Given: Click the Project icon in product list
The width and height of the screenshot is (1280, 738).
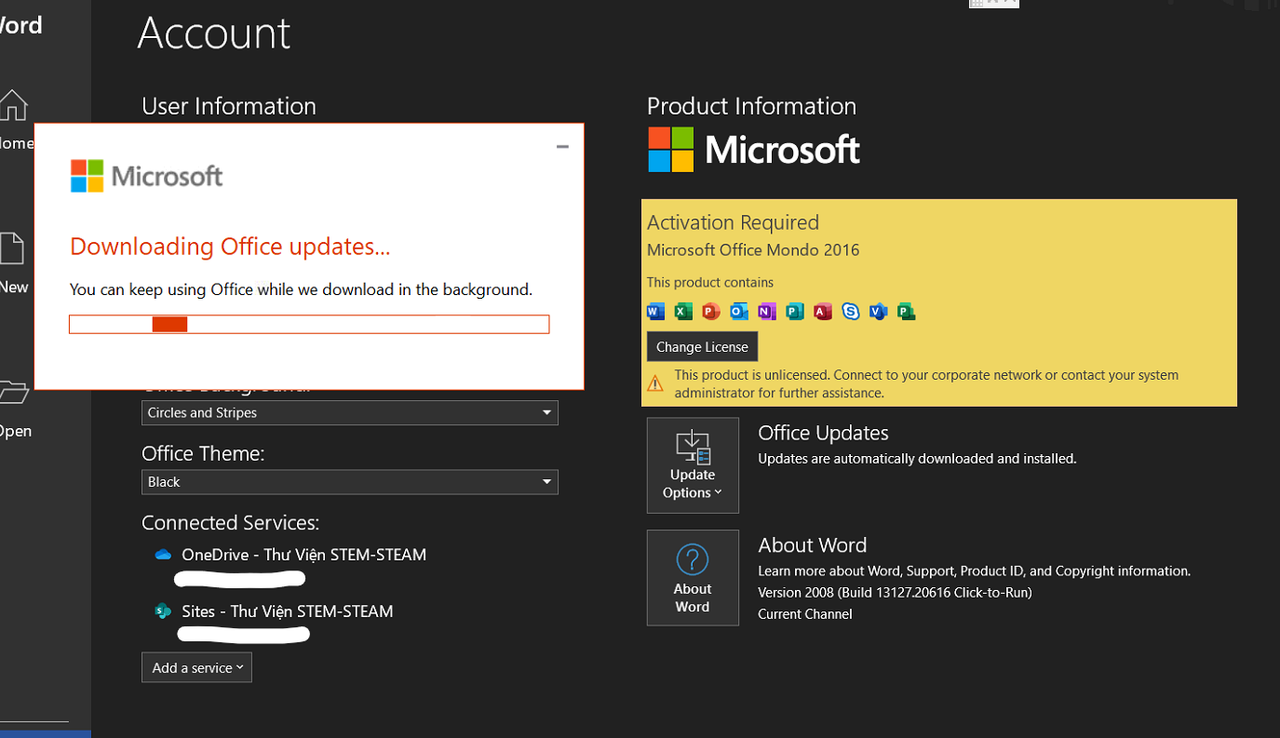Looking at the screenshot, I should pyautogui.click(x=906, y=311).
